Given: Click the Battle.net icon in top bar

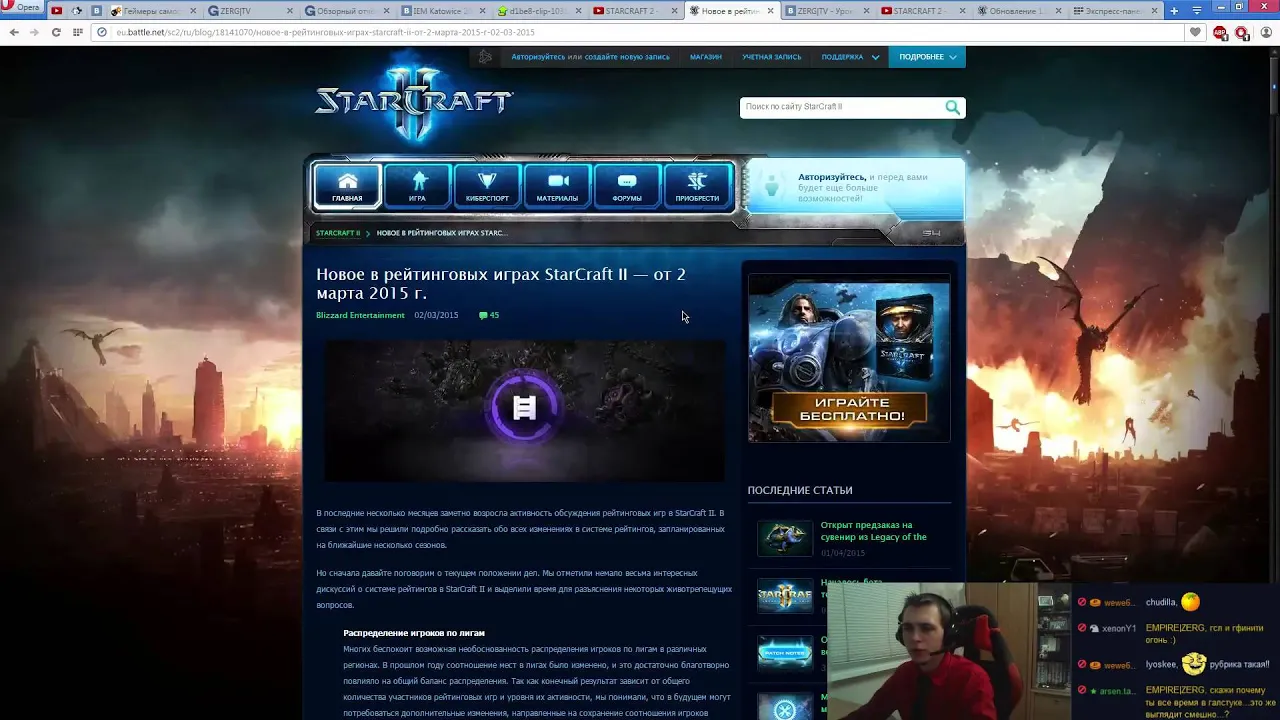Looking at the screenshot, I should pyautogui.click(x=485, y=57).
